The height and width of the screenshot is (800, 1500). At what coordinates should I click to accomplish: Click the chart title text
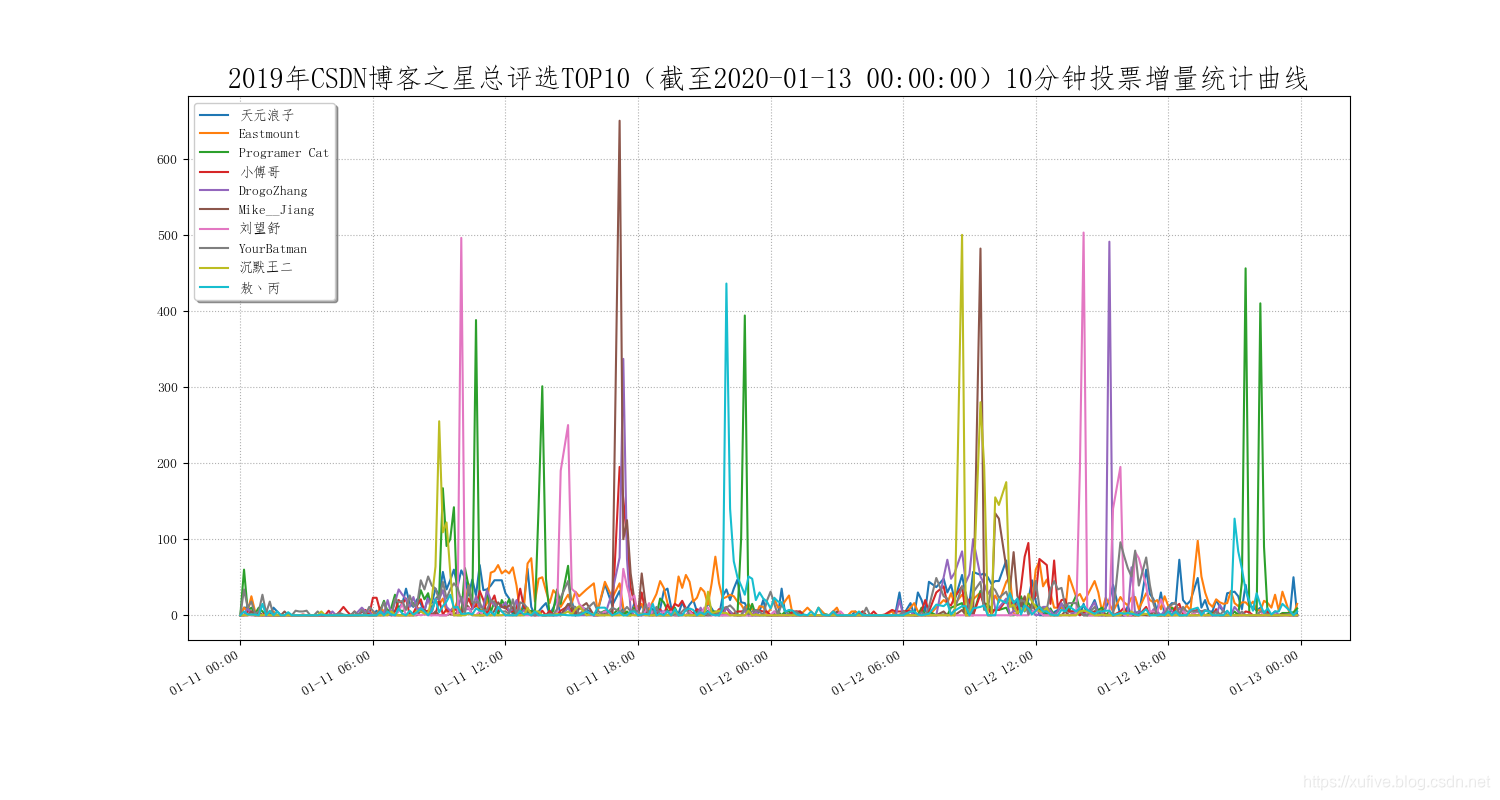coord(768,79)
